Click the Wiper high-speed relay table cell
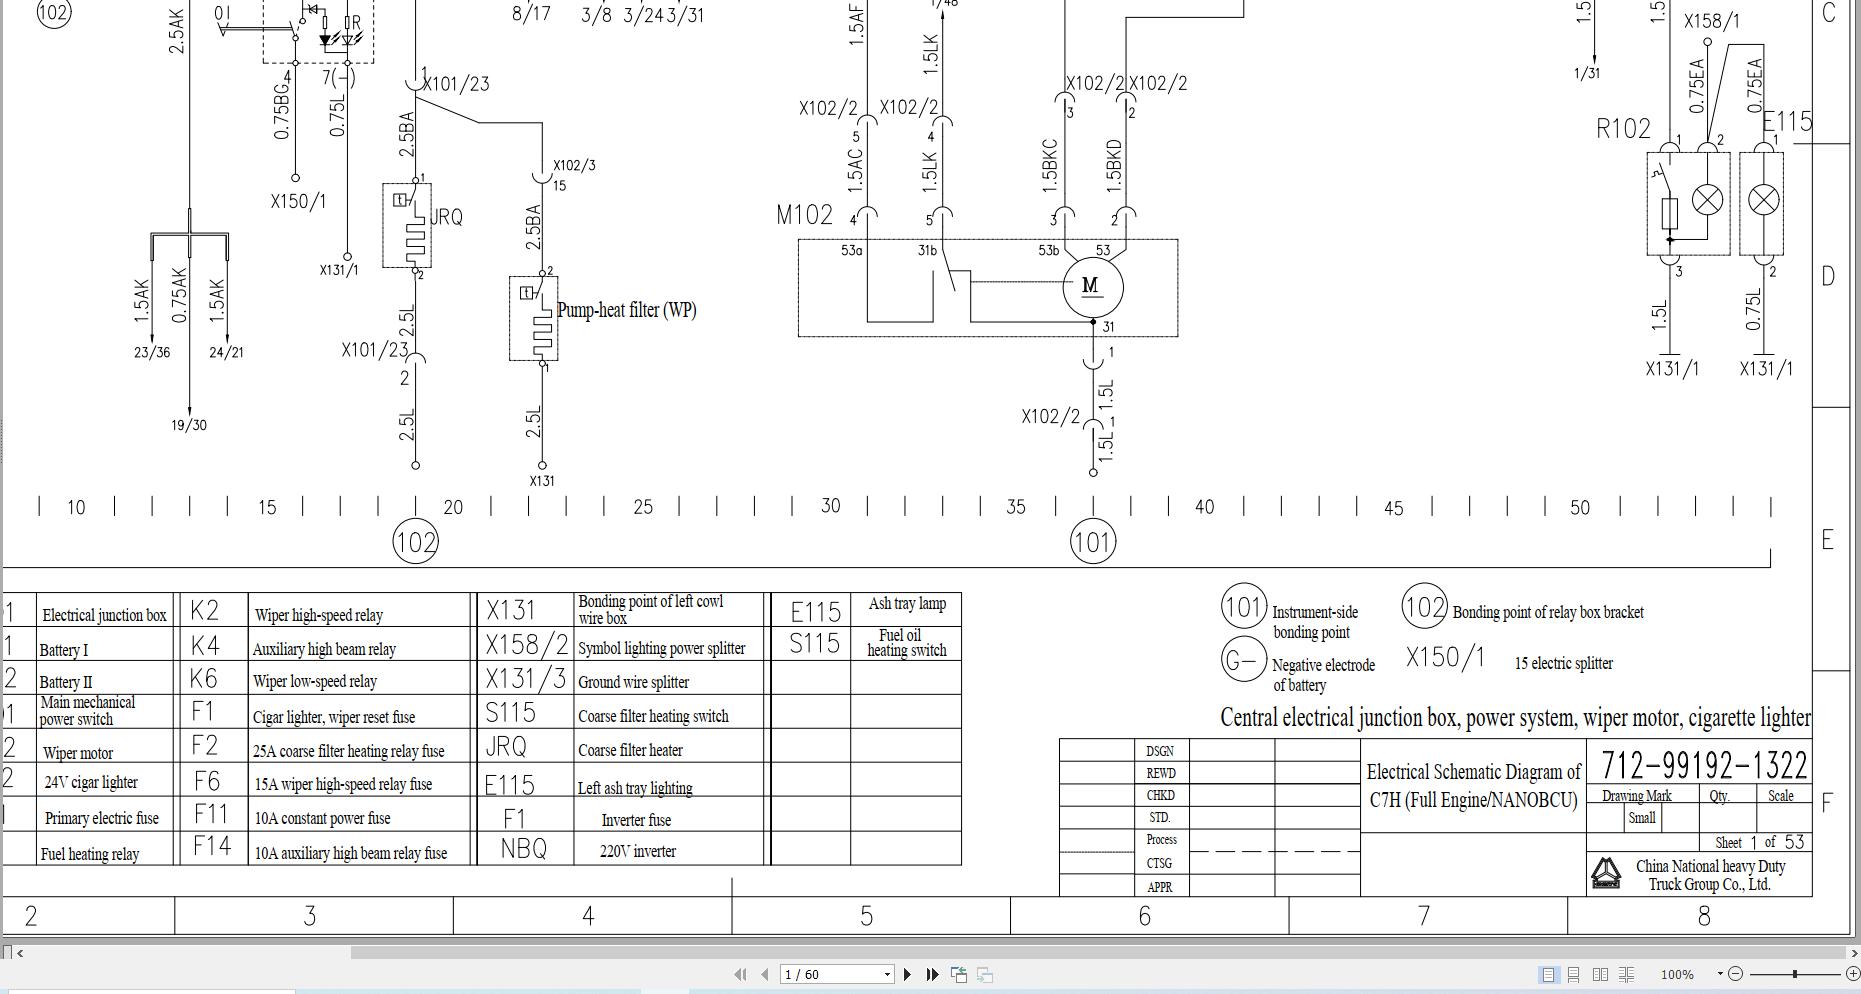Screen dimensions: 1861x994 pos(359,610)
